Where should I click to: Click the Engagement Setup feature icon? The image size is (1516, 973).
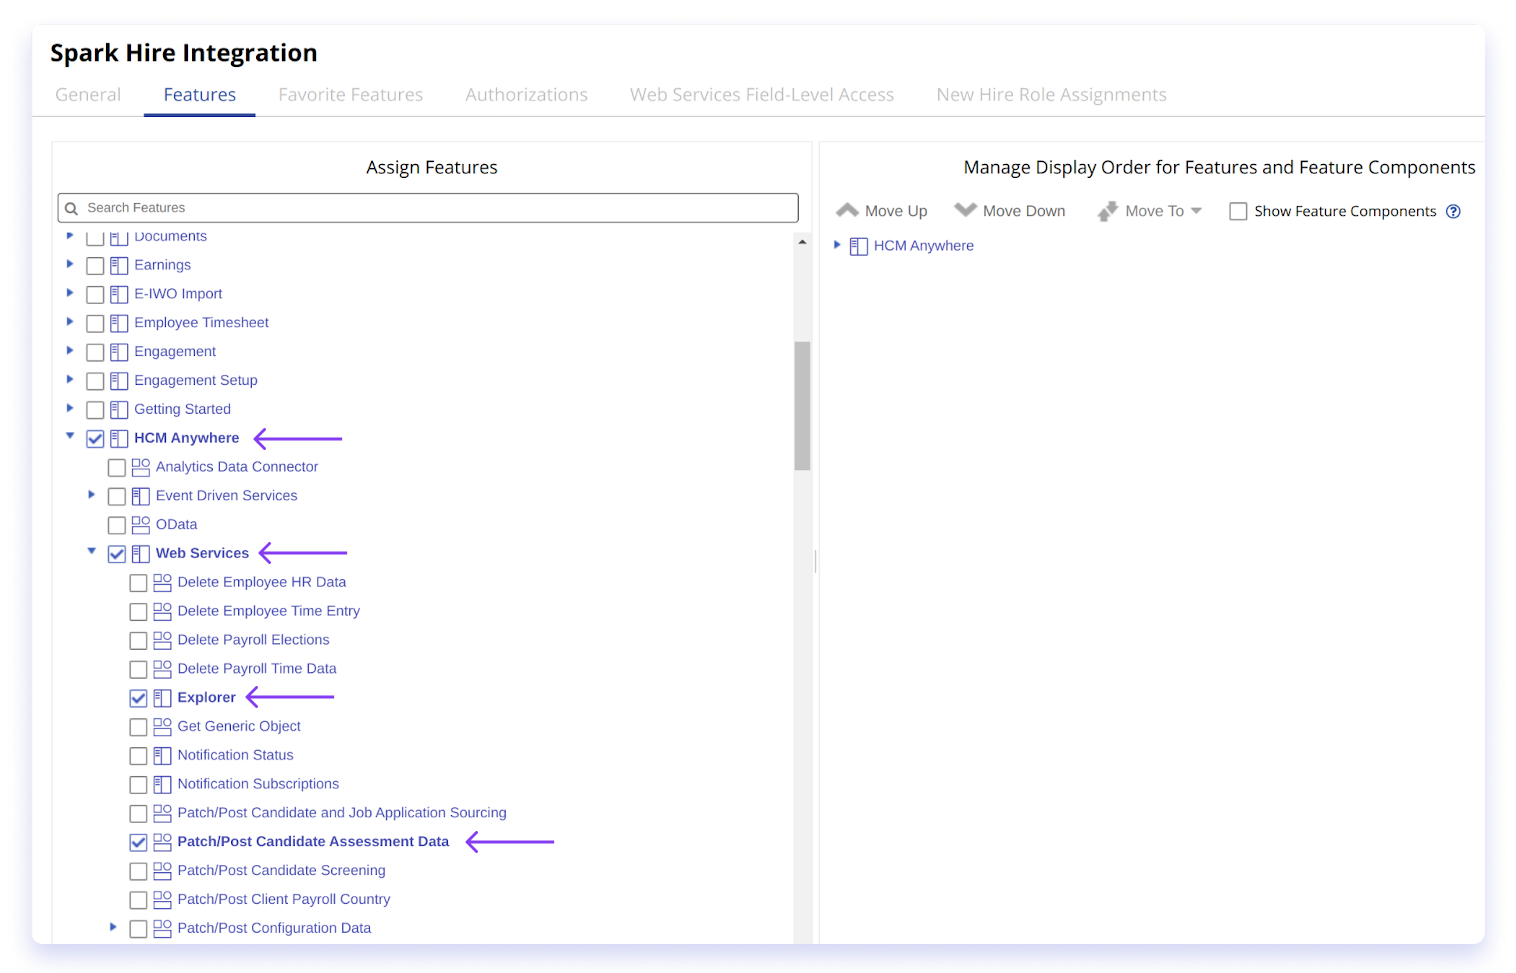119,381
